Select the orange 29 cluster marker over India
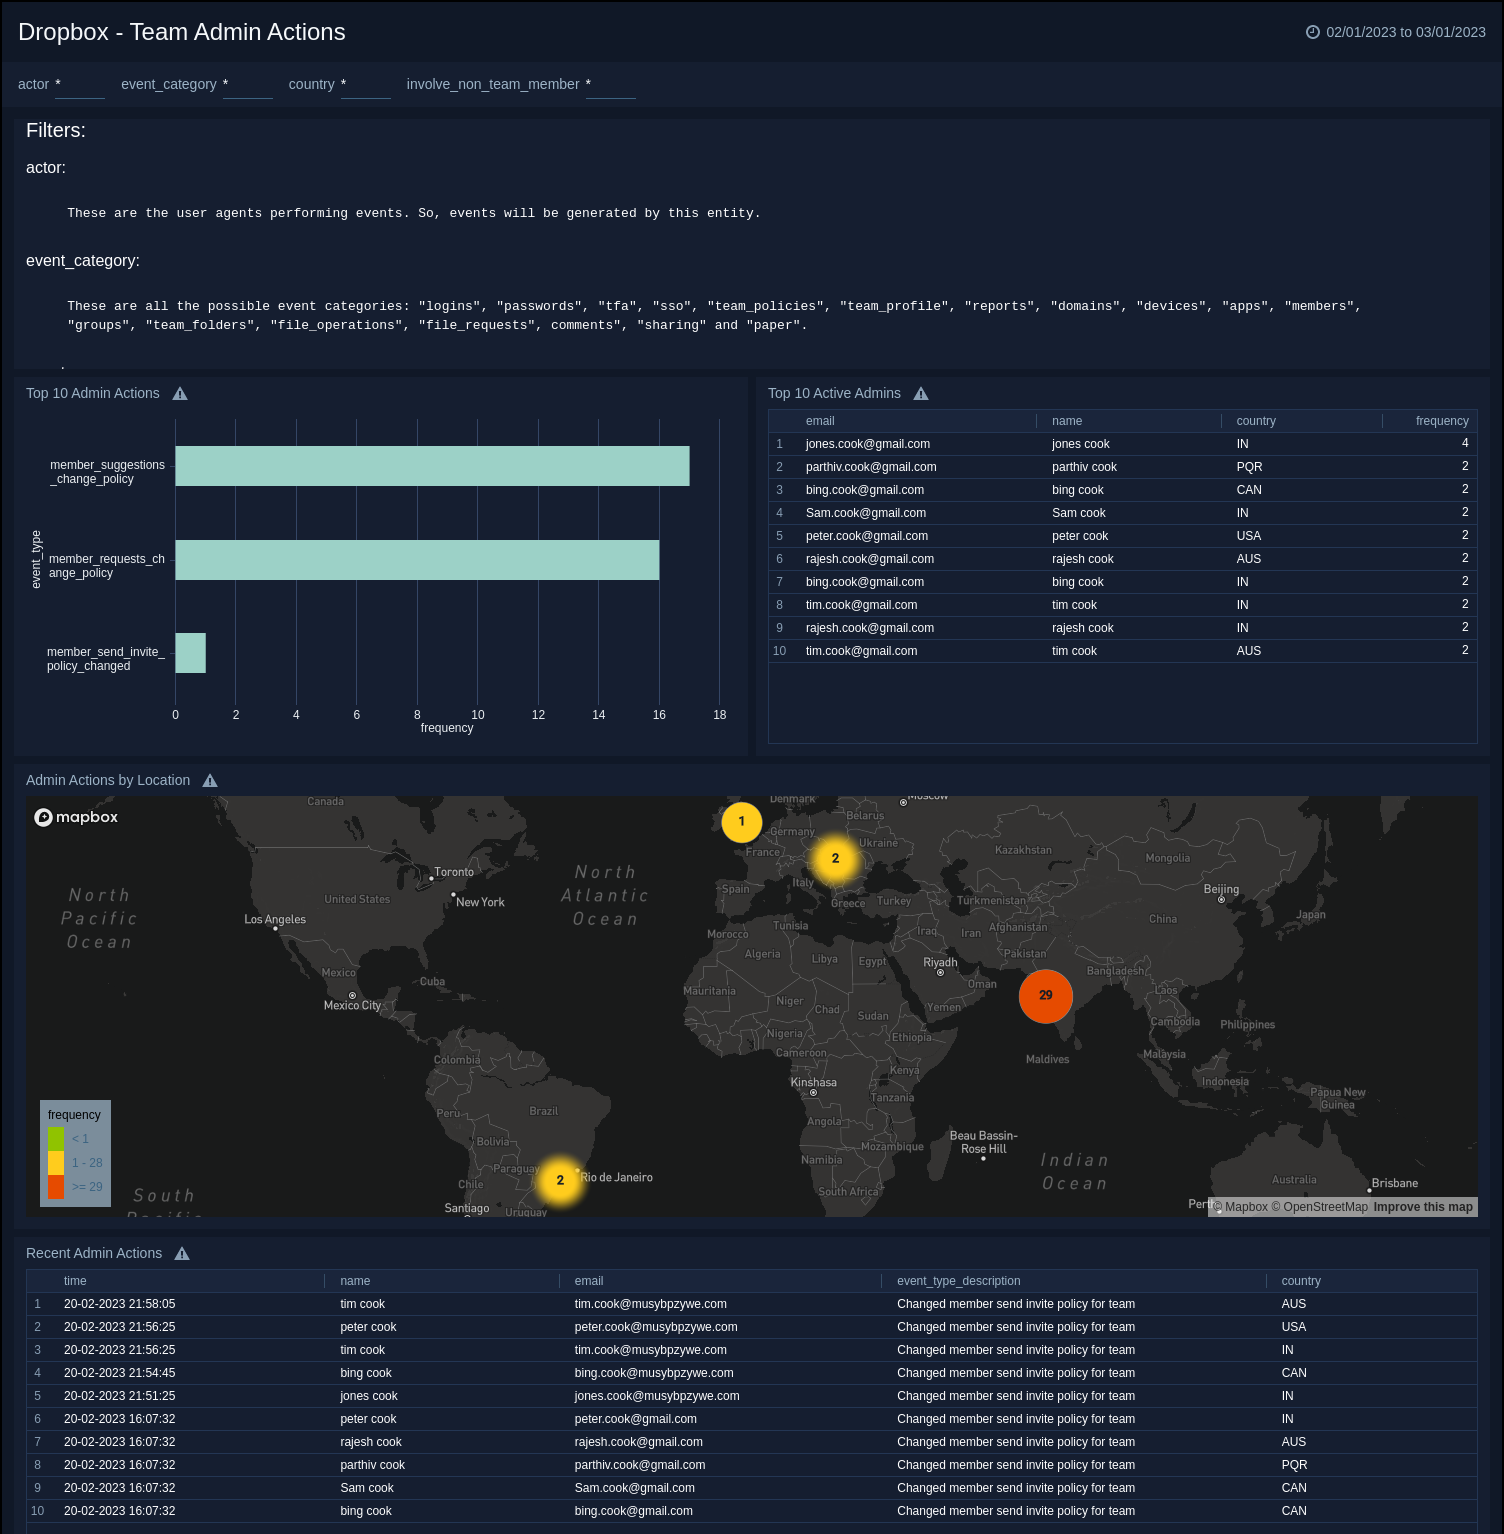Image resolution: width=1504 pixels, height=1534 pixels. click(x=1045, y=995)
